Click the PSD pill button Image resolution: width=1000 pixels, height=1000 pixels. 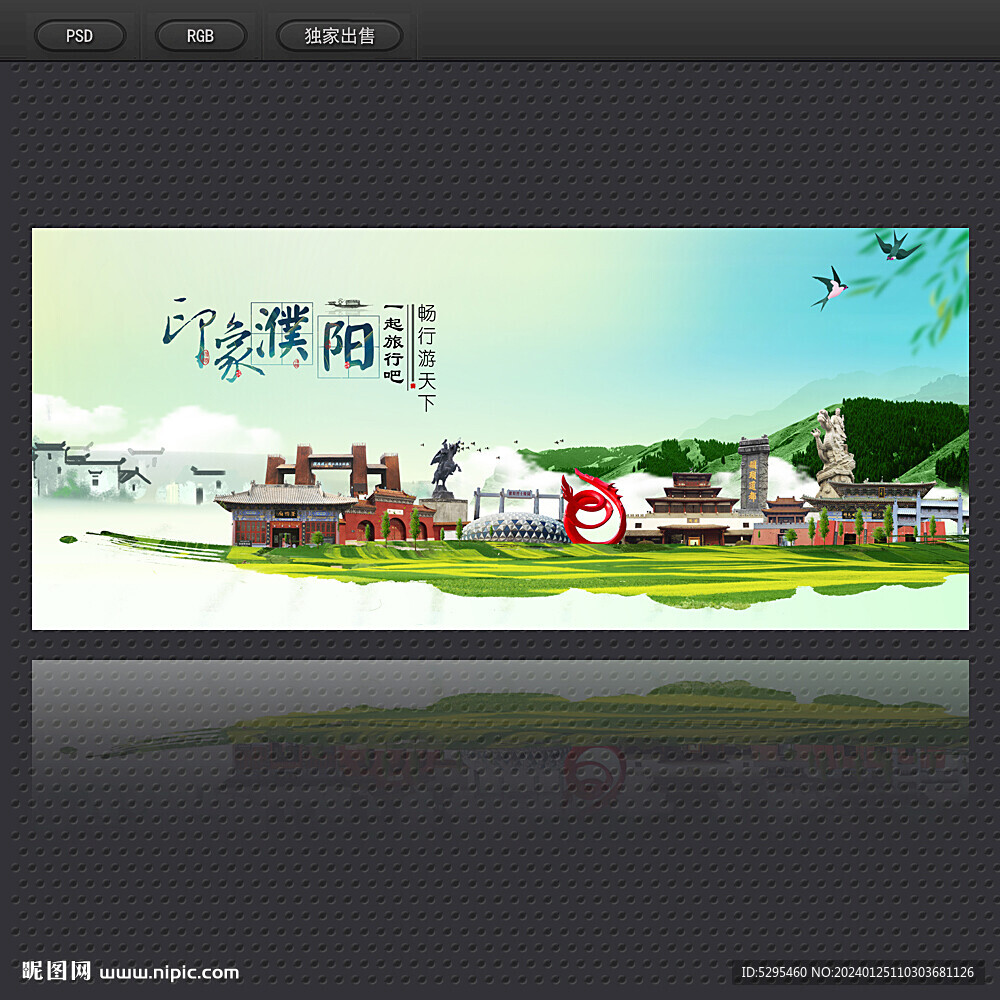coord(80,36)
